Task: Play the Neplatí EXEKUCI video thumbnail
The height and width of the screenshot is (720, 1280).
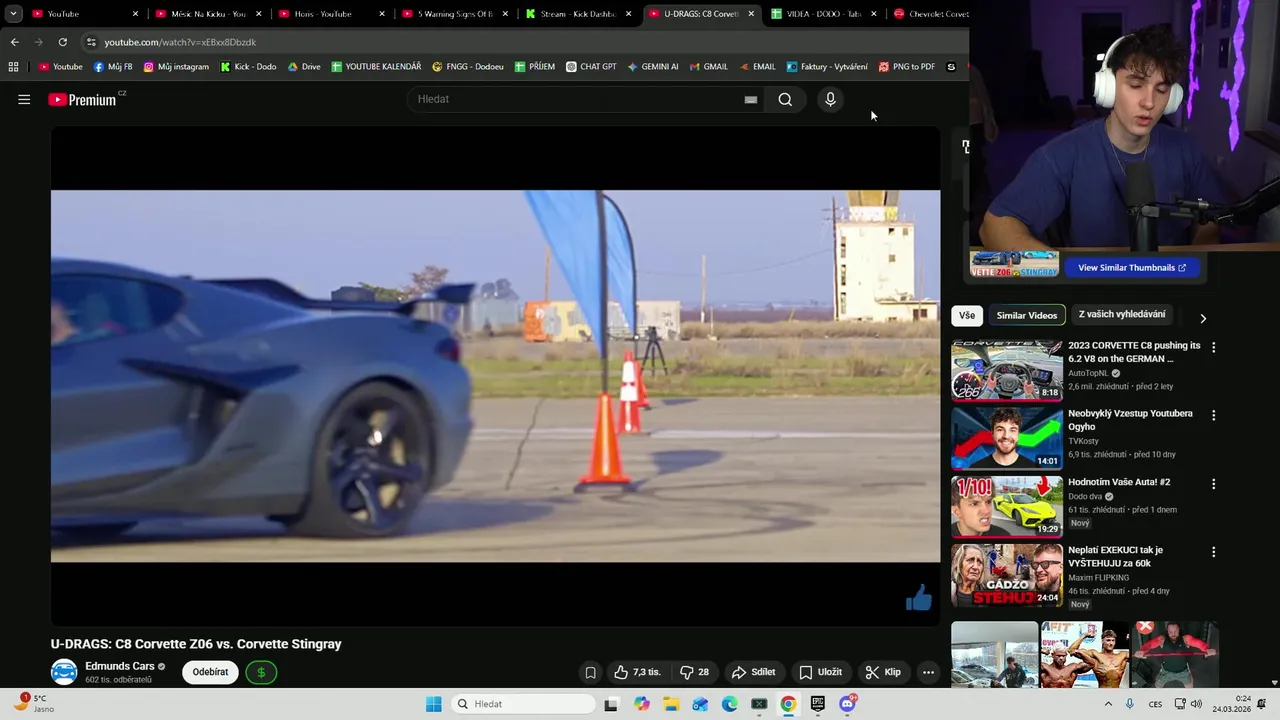Action: tap(1007, 574)
